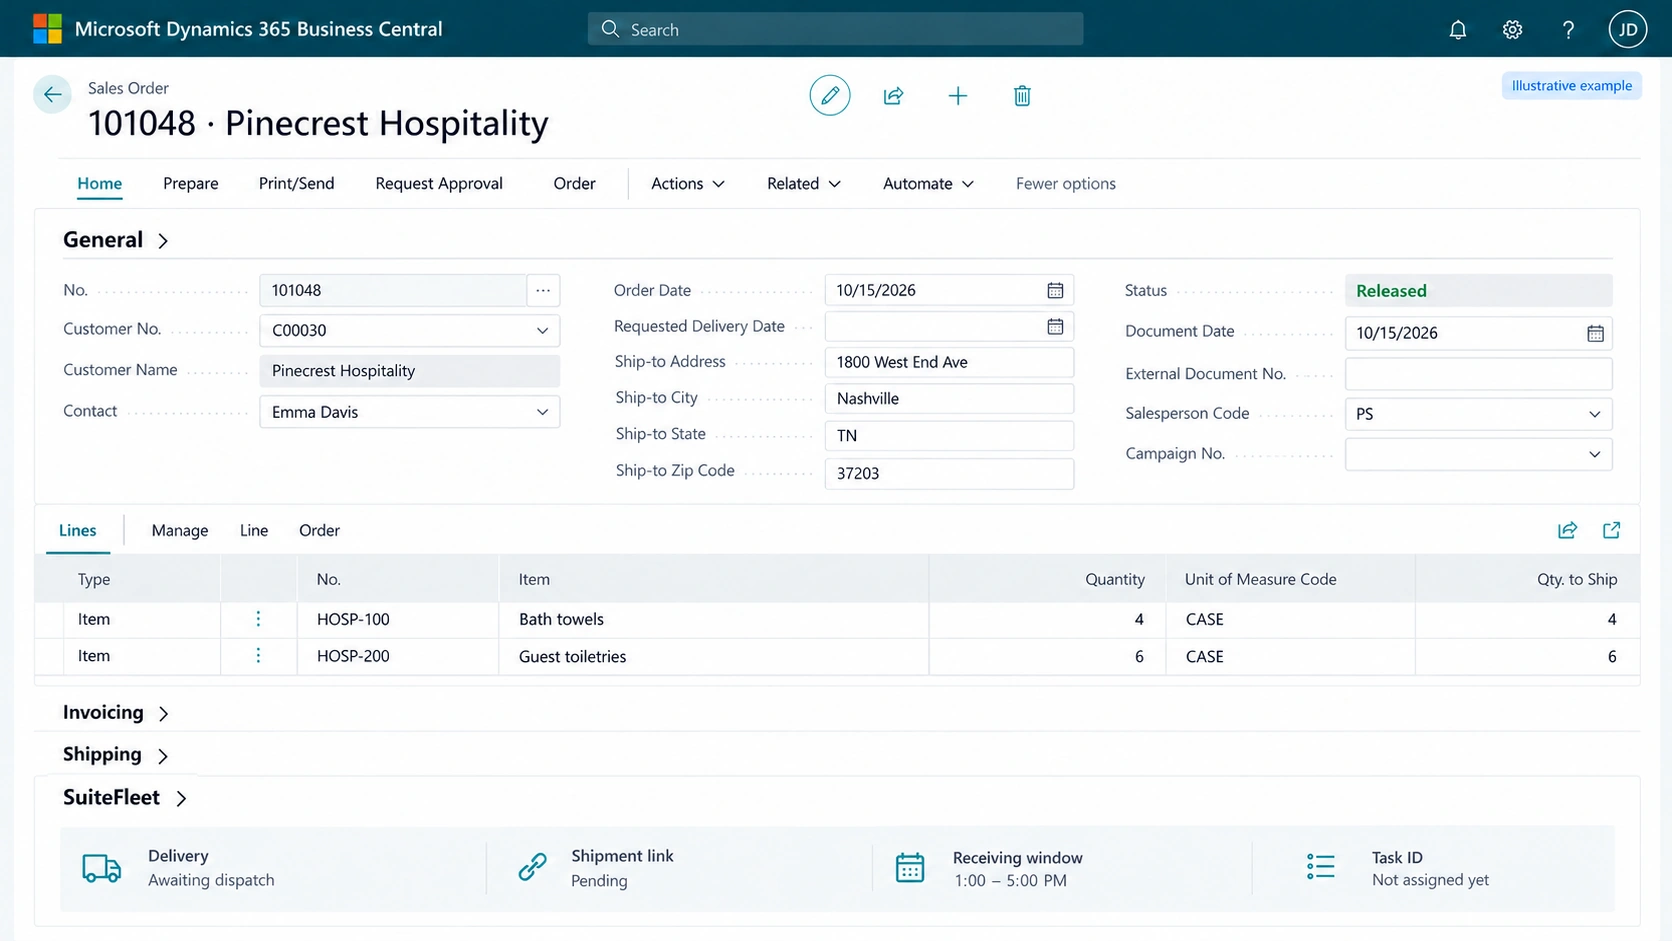Open the JD user account avatar
Screen dimensions: 1672x941
point(1628,29)
